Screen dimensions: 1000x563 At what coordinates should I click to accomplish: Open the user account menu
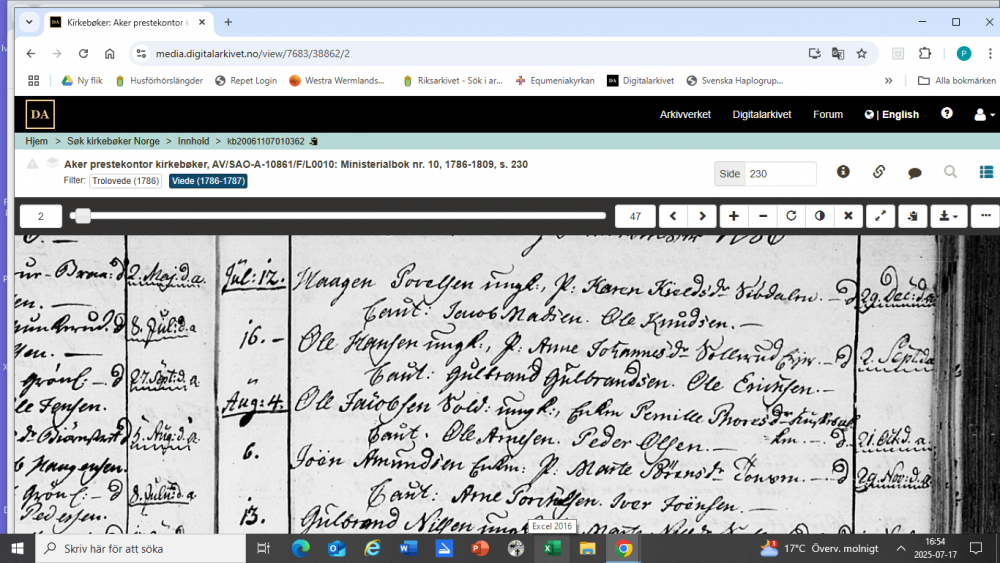[x=983, y=114]
